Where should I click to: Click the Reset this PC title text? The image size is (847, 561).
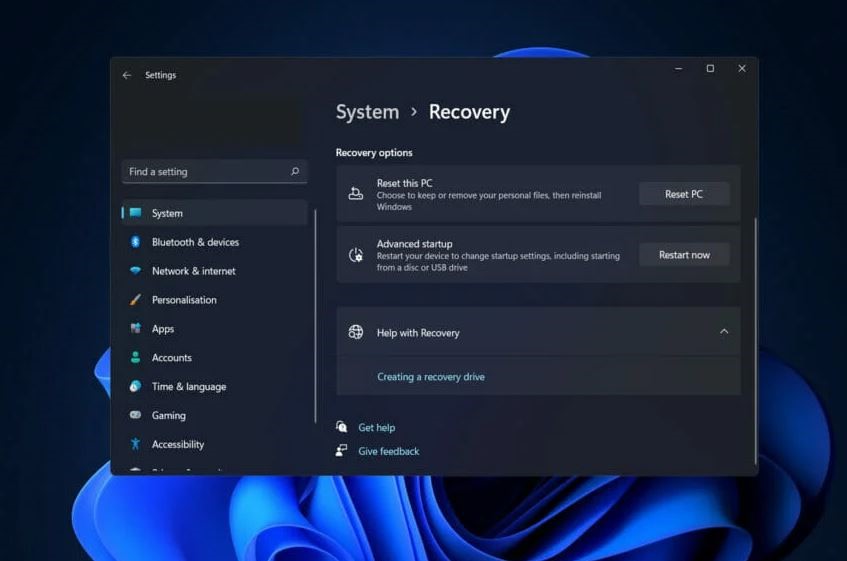pos(405,183)
